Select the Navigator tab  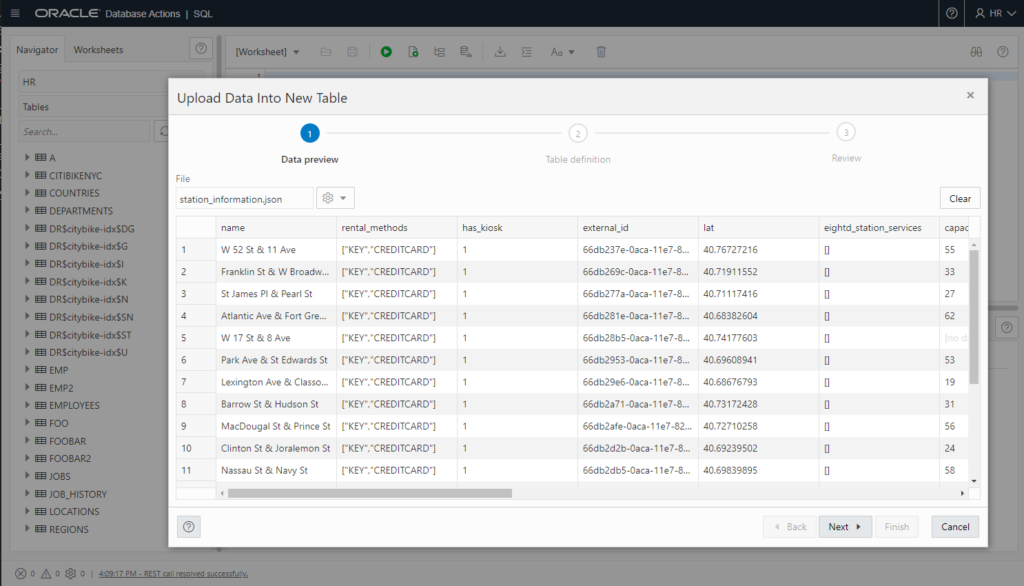pos(37,49)
